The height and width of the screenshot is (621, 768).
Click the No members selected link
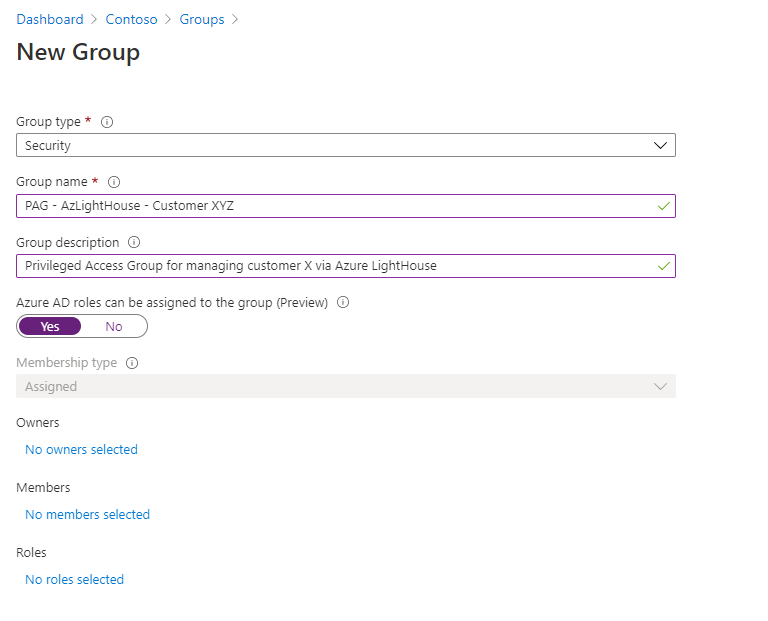point(87,515)
